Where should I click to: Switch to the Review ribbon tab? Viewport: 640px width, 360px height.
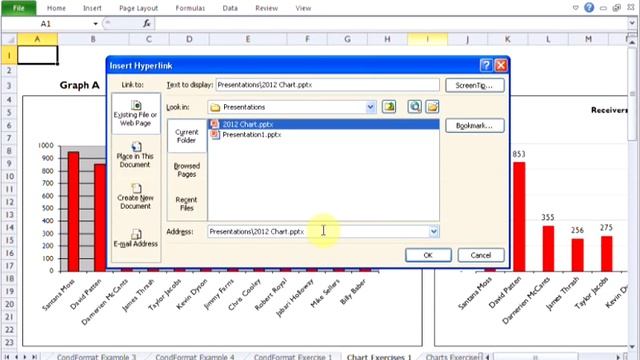pos(267,8)
